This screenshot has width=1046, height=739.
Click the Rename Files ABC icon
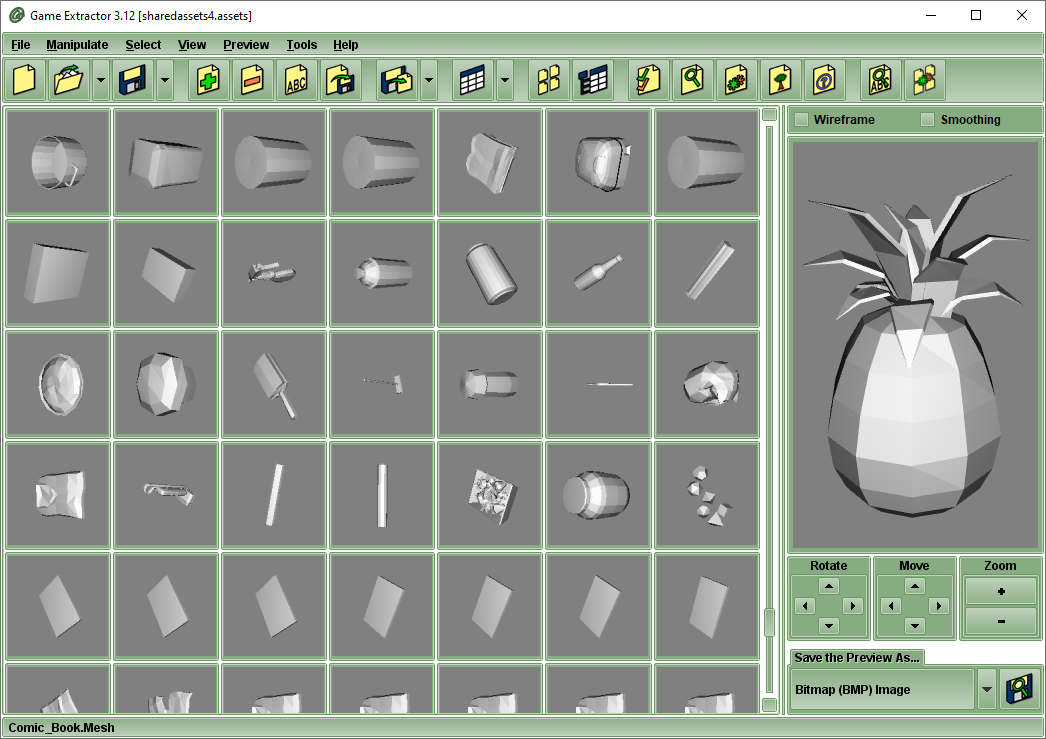tap(296, 80)
